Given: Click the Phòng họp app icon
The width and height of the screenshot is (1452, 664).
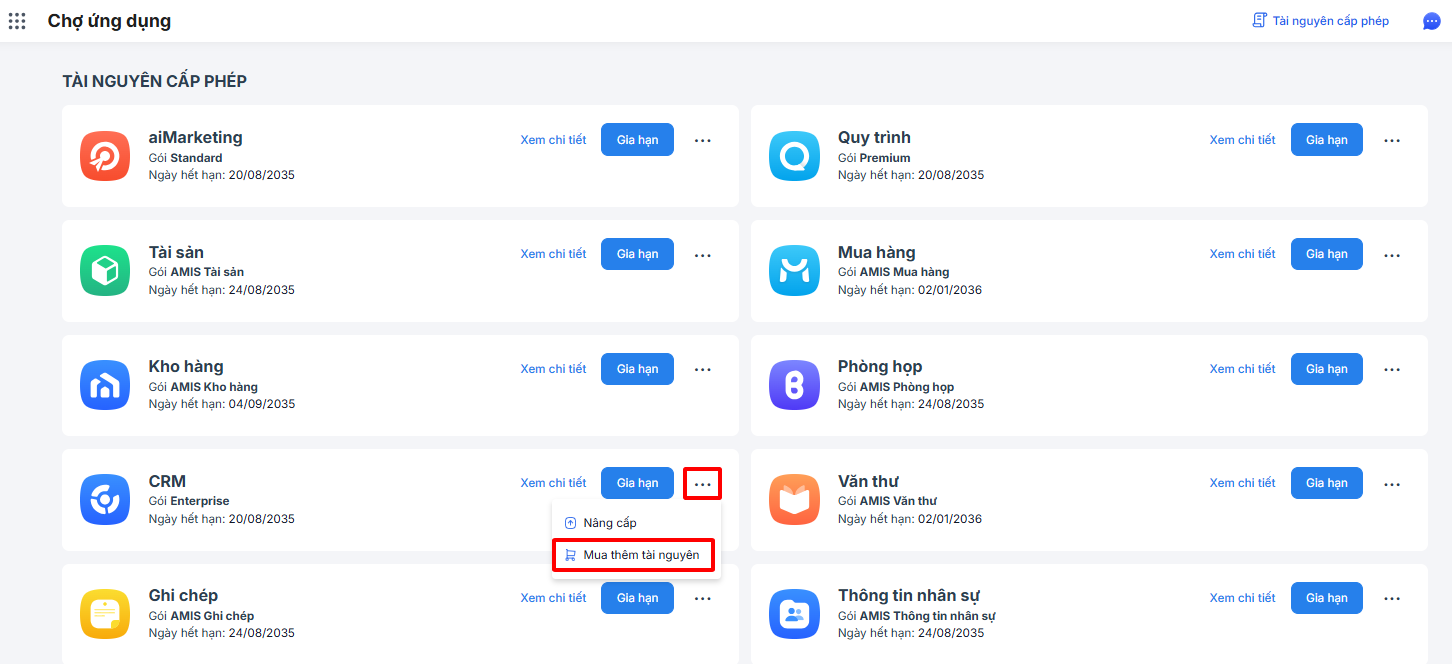Looking at the screenshot, I should coord(794,385).
